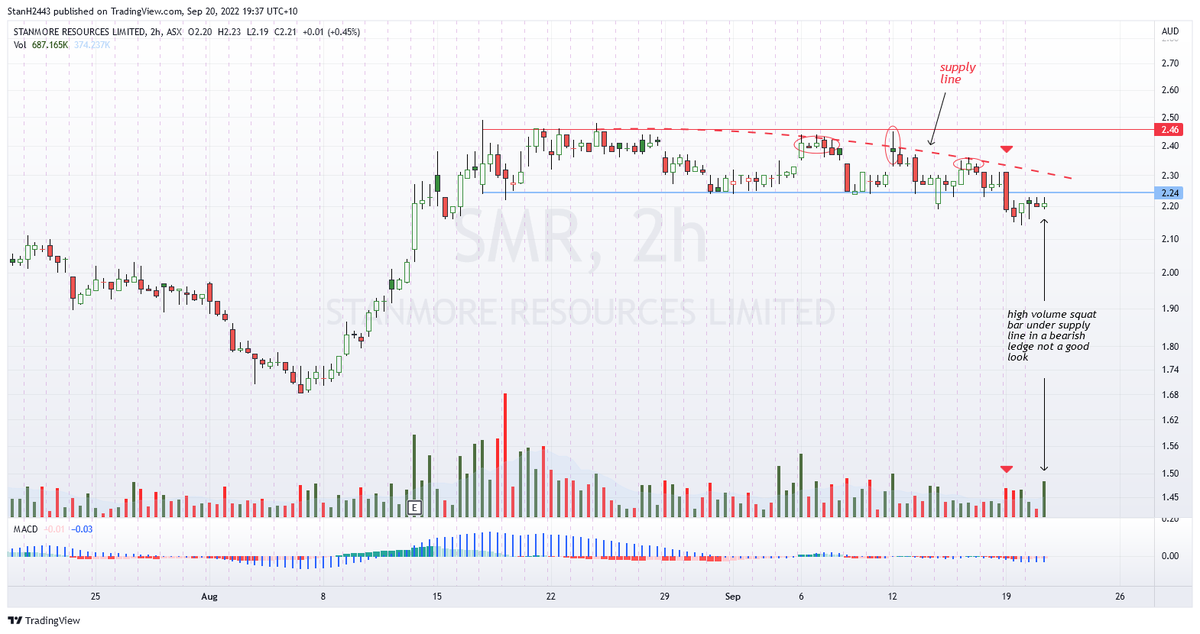Screen dimensions: 1200x634
Task: Click the '15' date axis label
Action: click(x=438, y=596)
